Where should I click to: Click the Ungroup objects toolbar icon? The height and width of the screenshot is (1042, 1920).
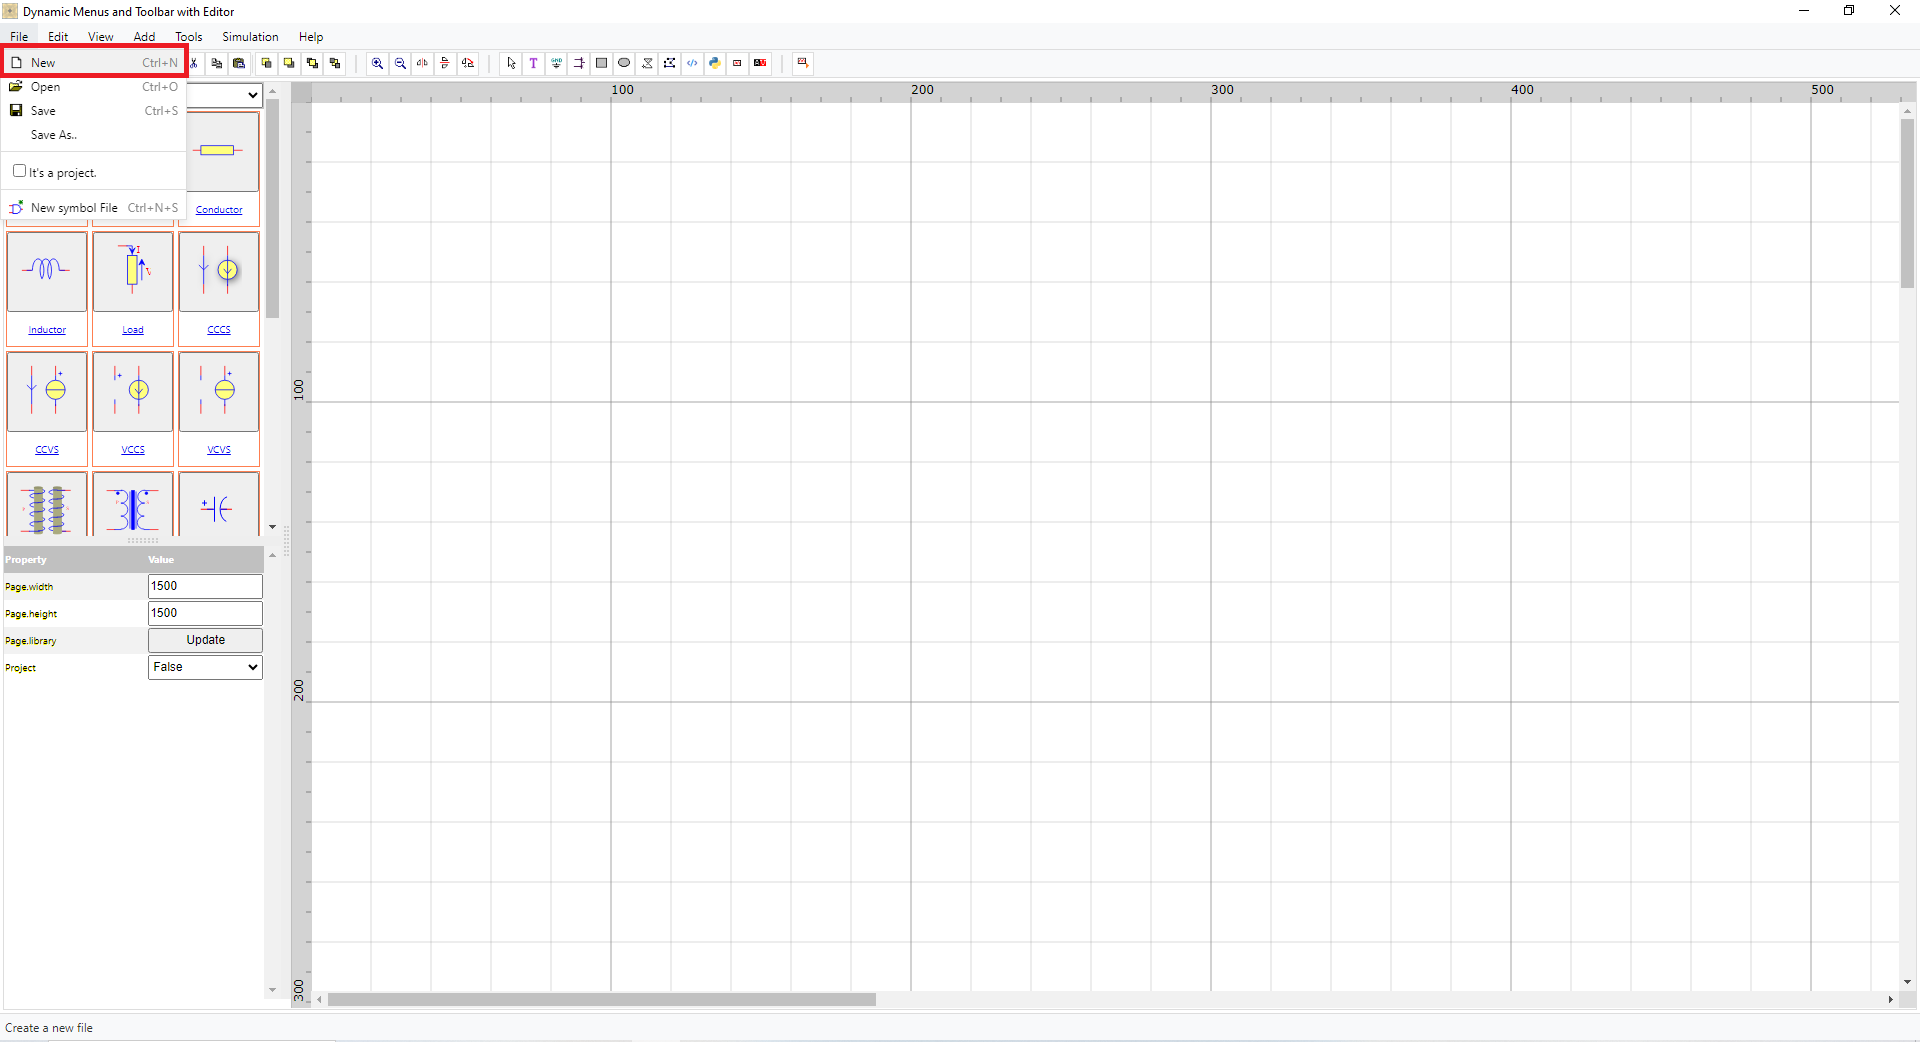335,63
